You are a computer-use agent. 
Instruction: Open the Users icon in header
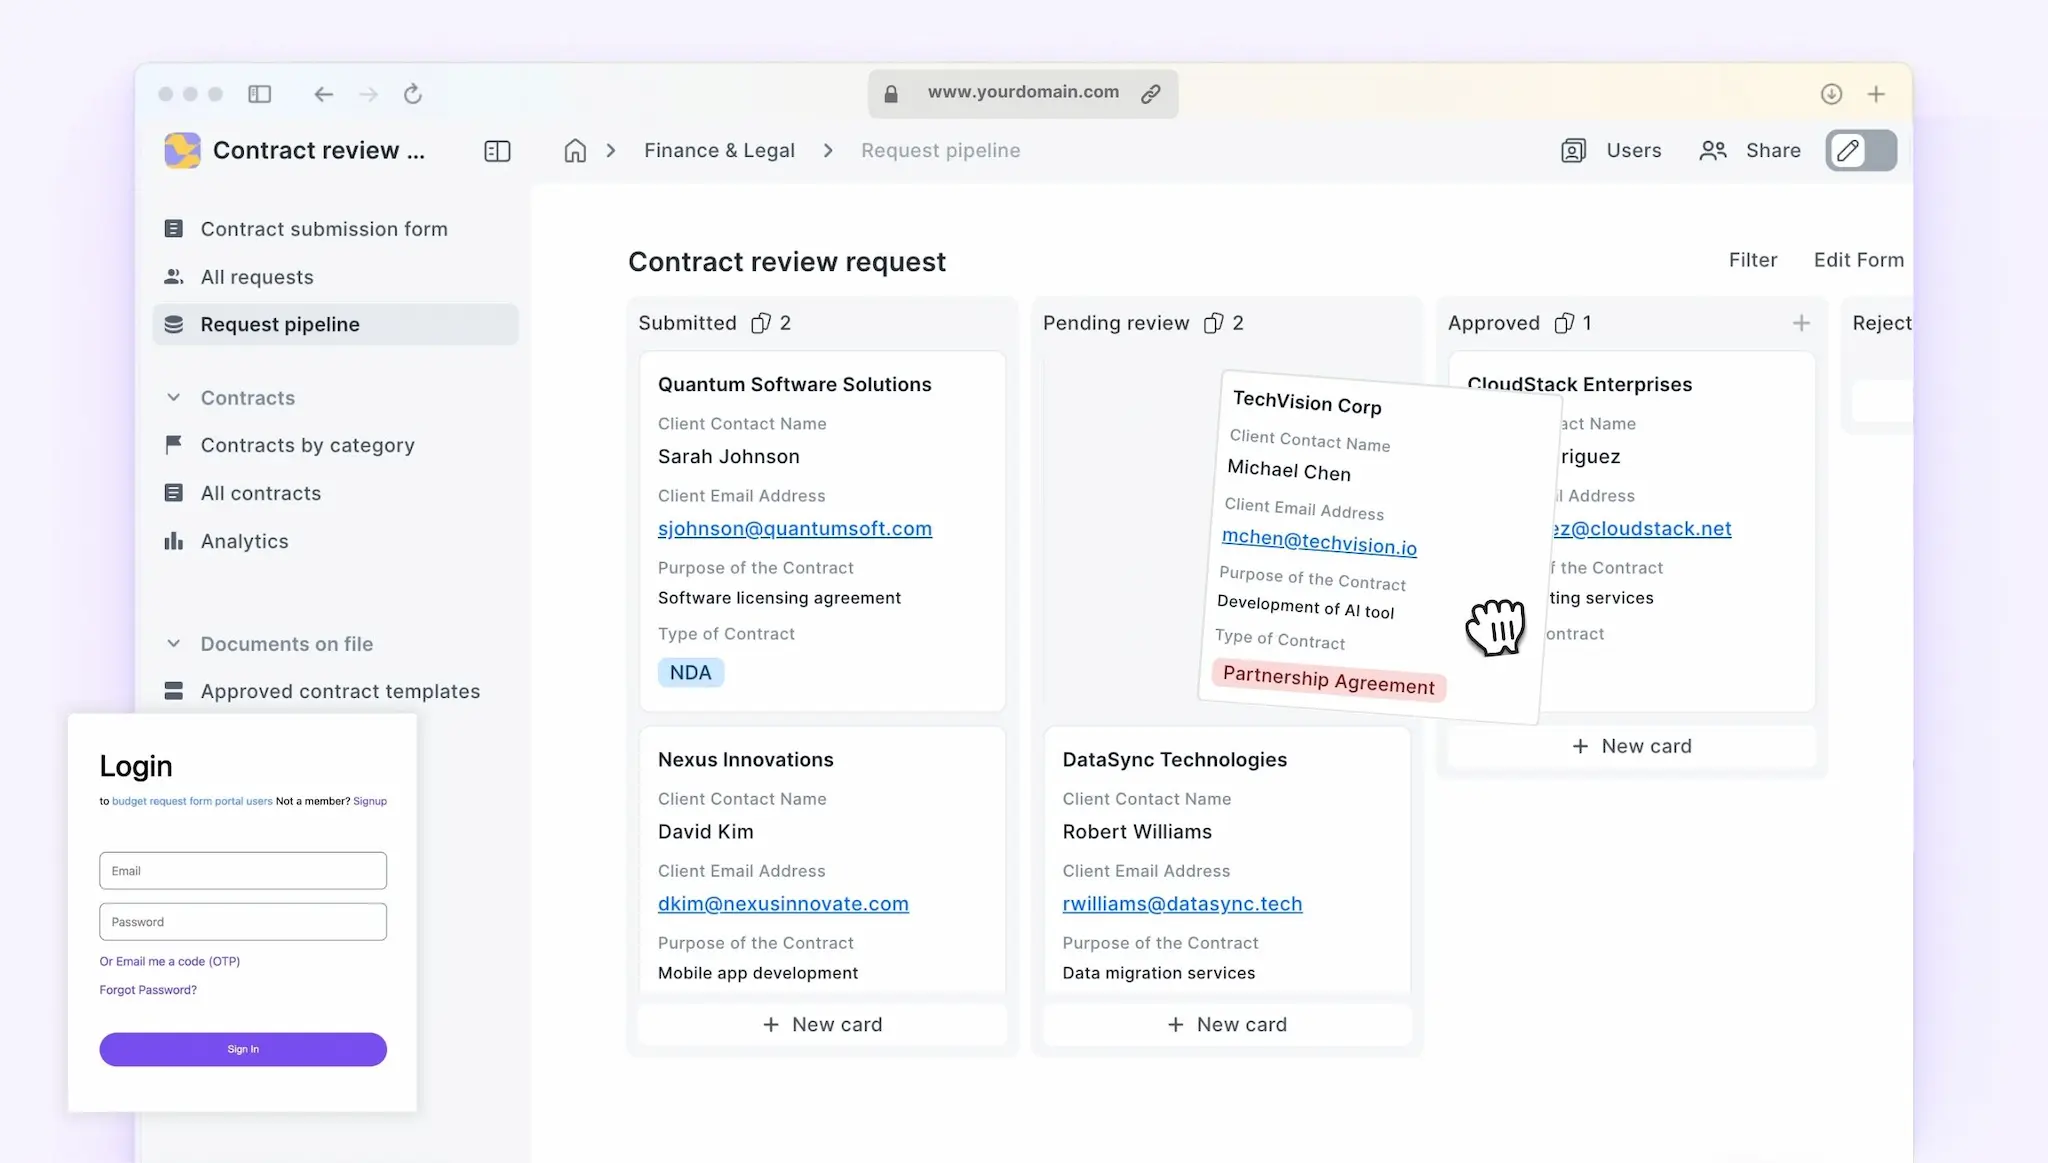click(x=1573, y=150)
